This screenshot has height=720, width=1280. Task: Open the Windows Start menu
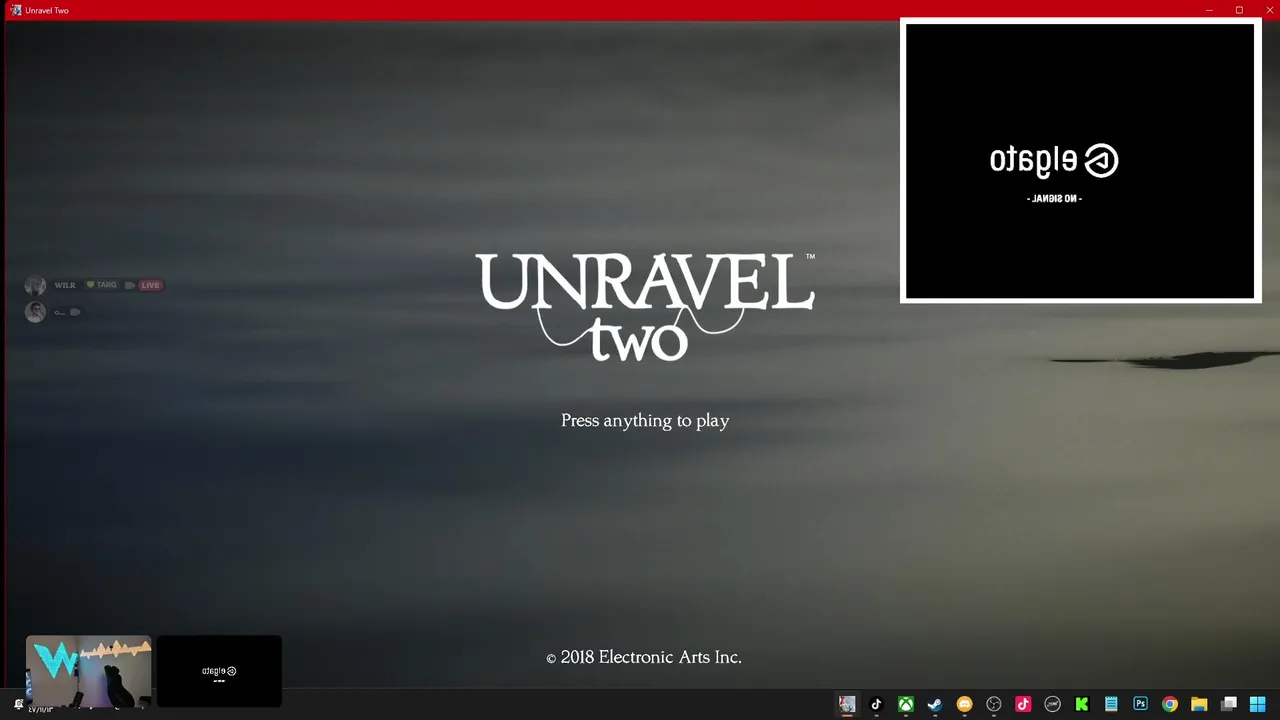pos(1258,704)
